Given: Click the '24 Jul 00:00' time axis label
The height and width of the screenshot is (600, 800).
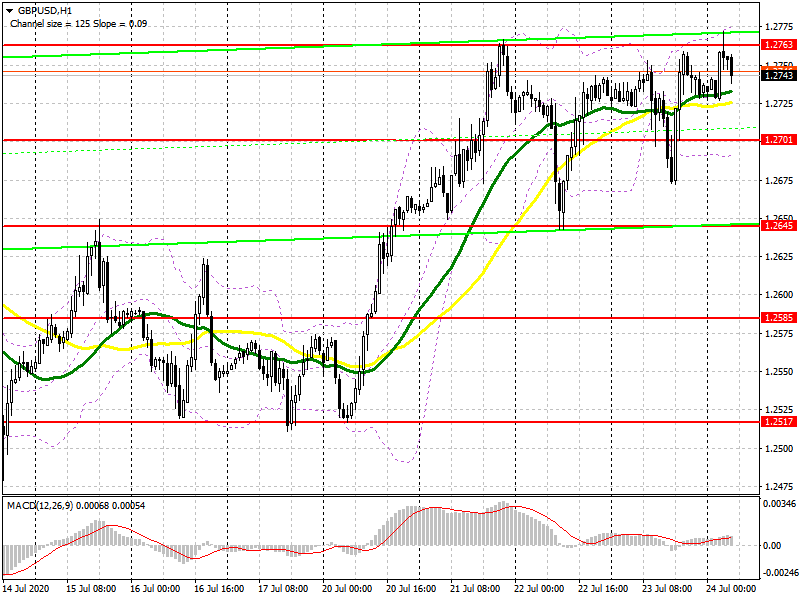Looking at the screenshot, I should [731, 588].
